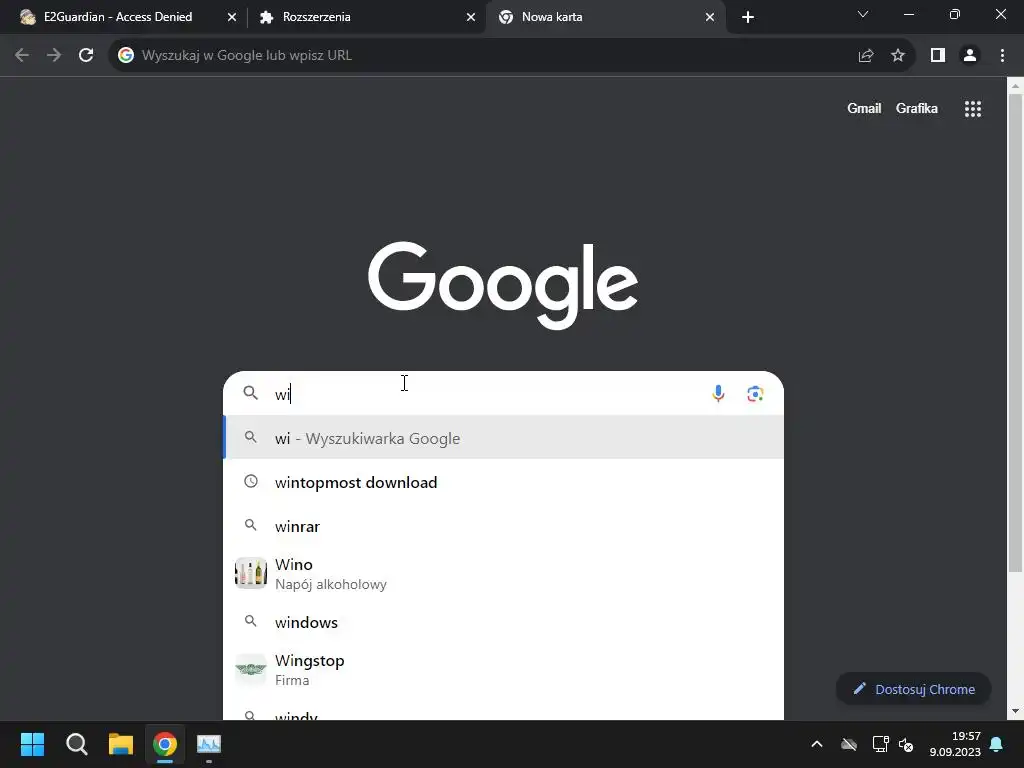Show hidden tray icons chevron
Screen dimensions: 1024x768
[x=817, y=744]
